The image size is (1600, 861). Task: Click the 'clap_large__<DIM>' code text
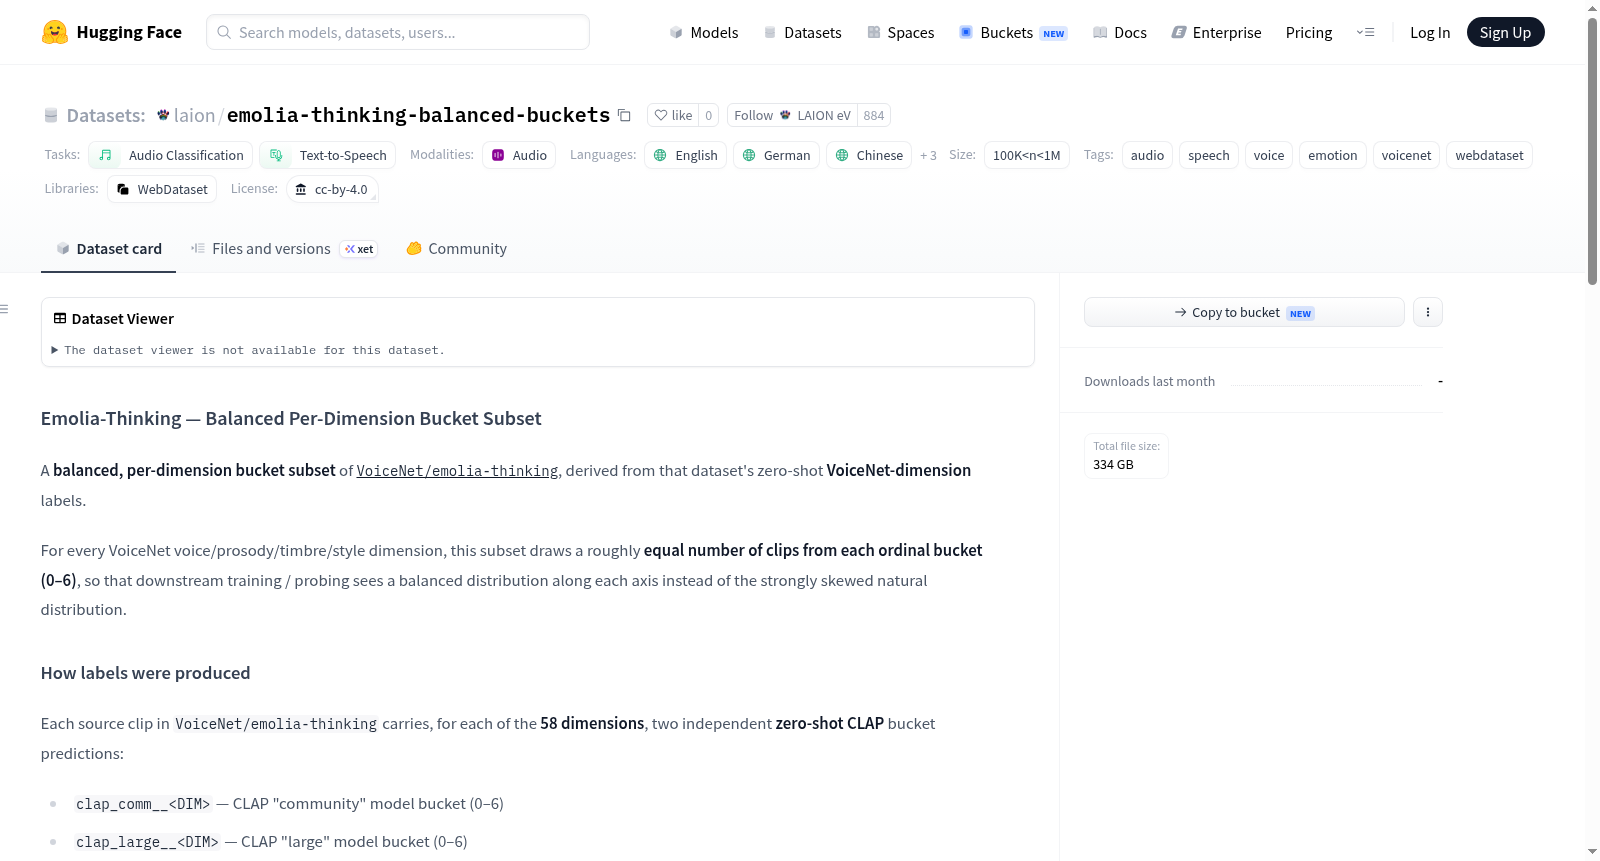pyautogui.click(x=147, y=842)
